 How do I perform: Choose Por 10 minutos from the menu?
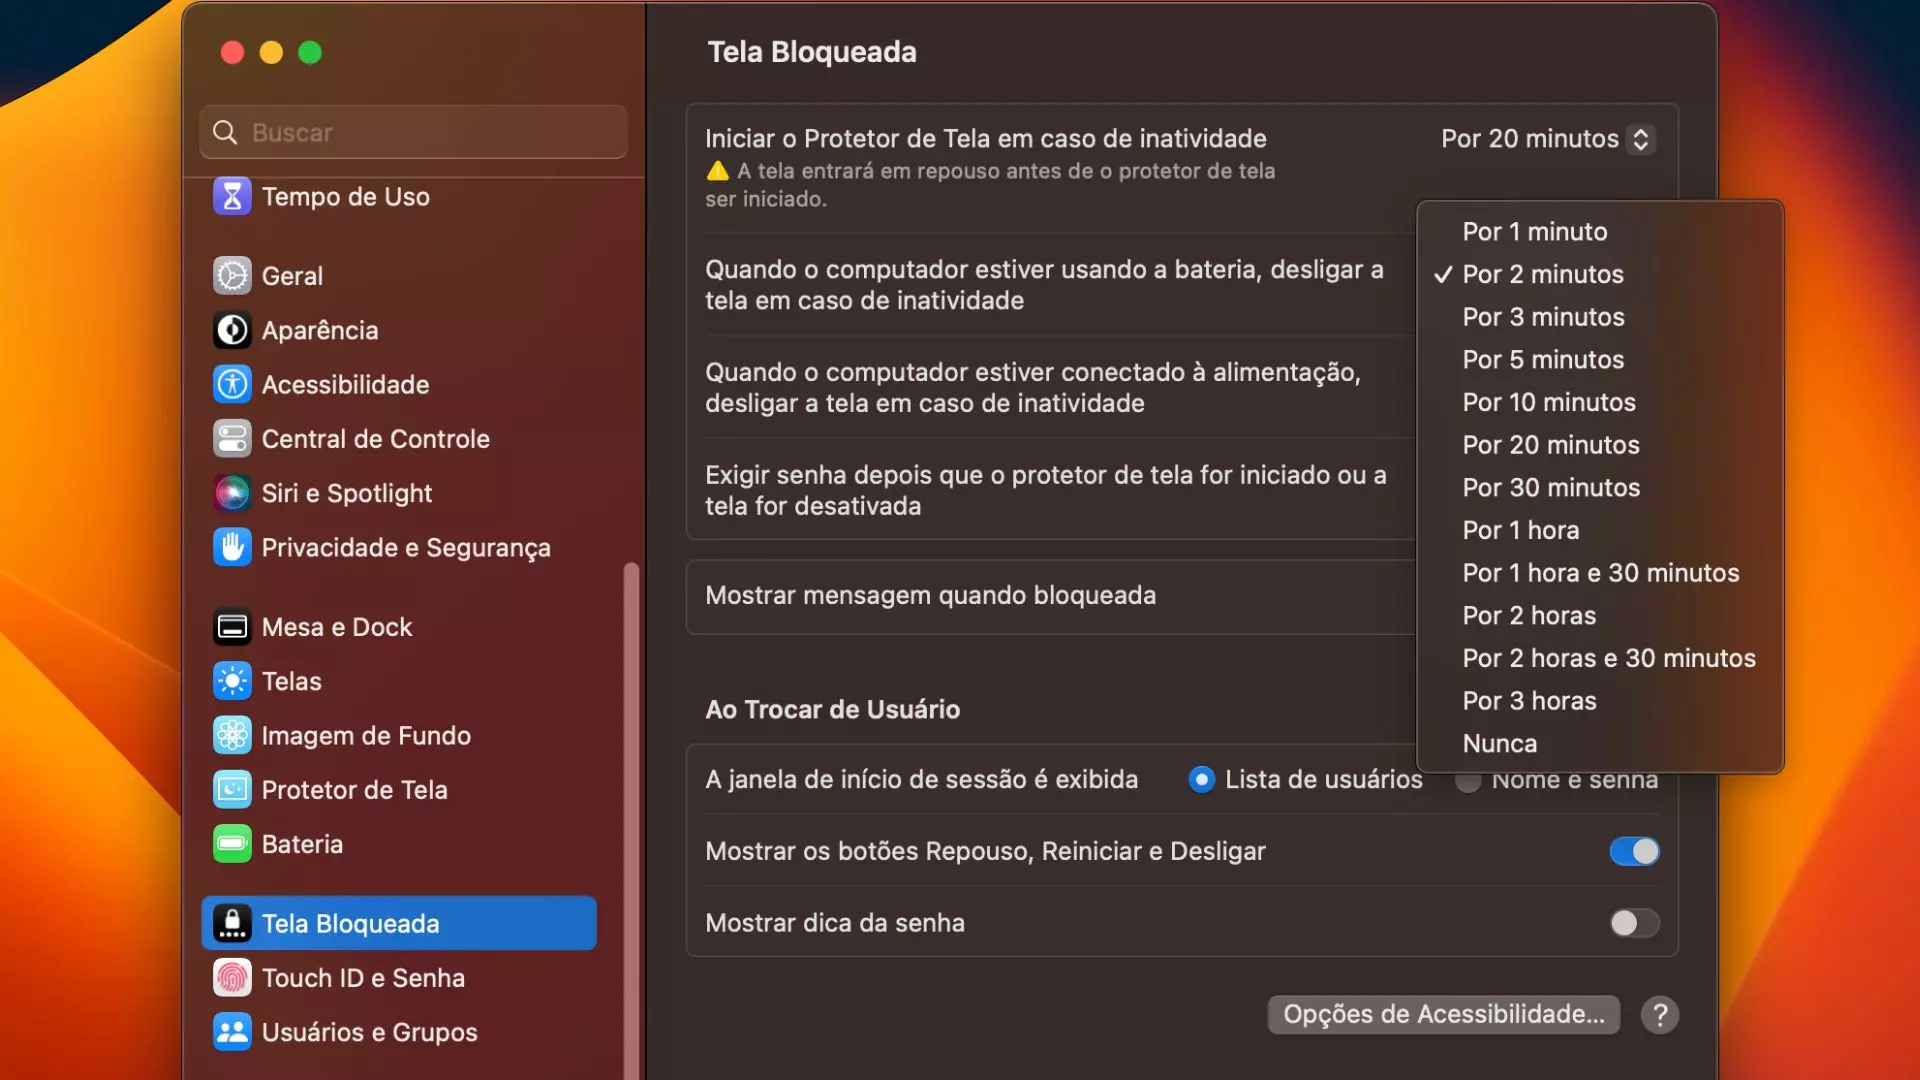tap(1548, 402)
